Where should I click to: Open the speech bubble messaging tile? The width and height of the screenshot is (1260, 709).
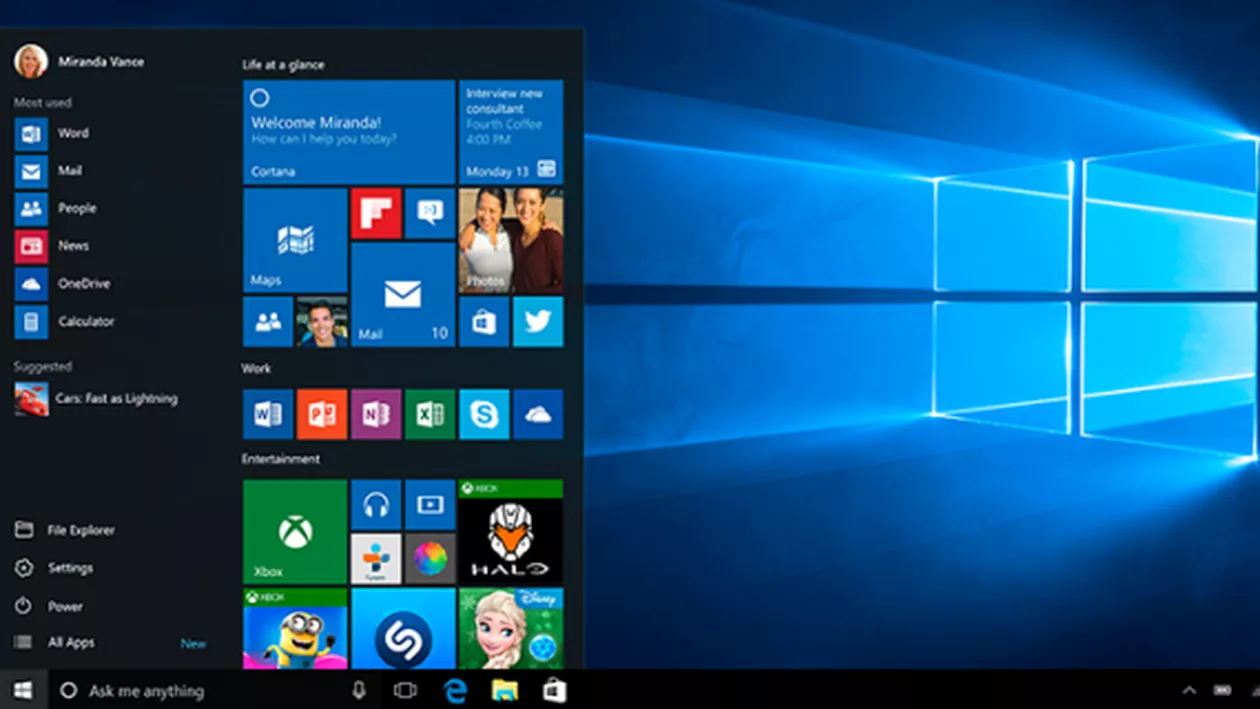(430, 213)
